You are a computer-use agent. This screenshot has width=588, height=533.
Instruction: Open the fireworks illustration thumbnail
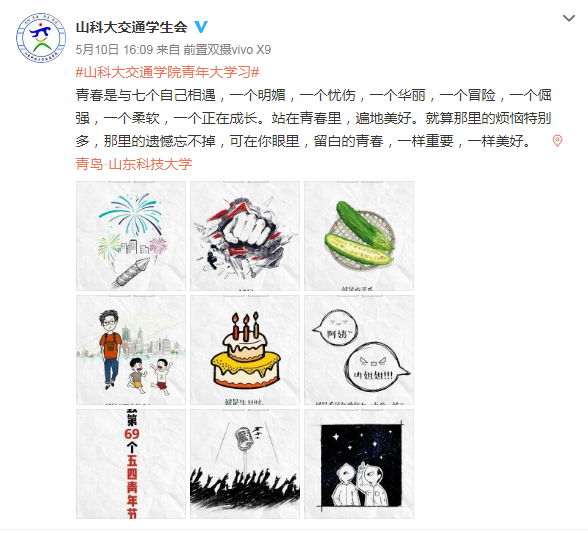click(131, 236)
